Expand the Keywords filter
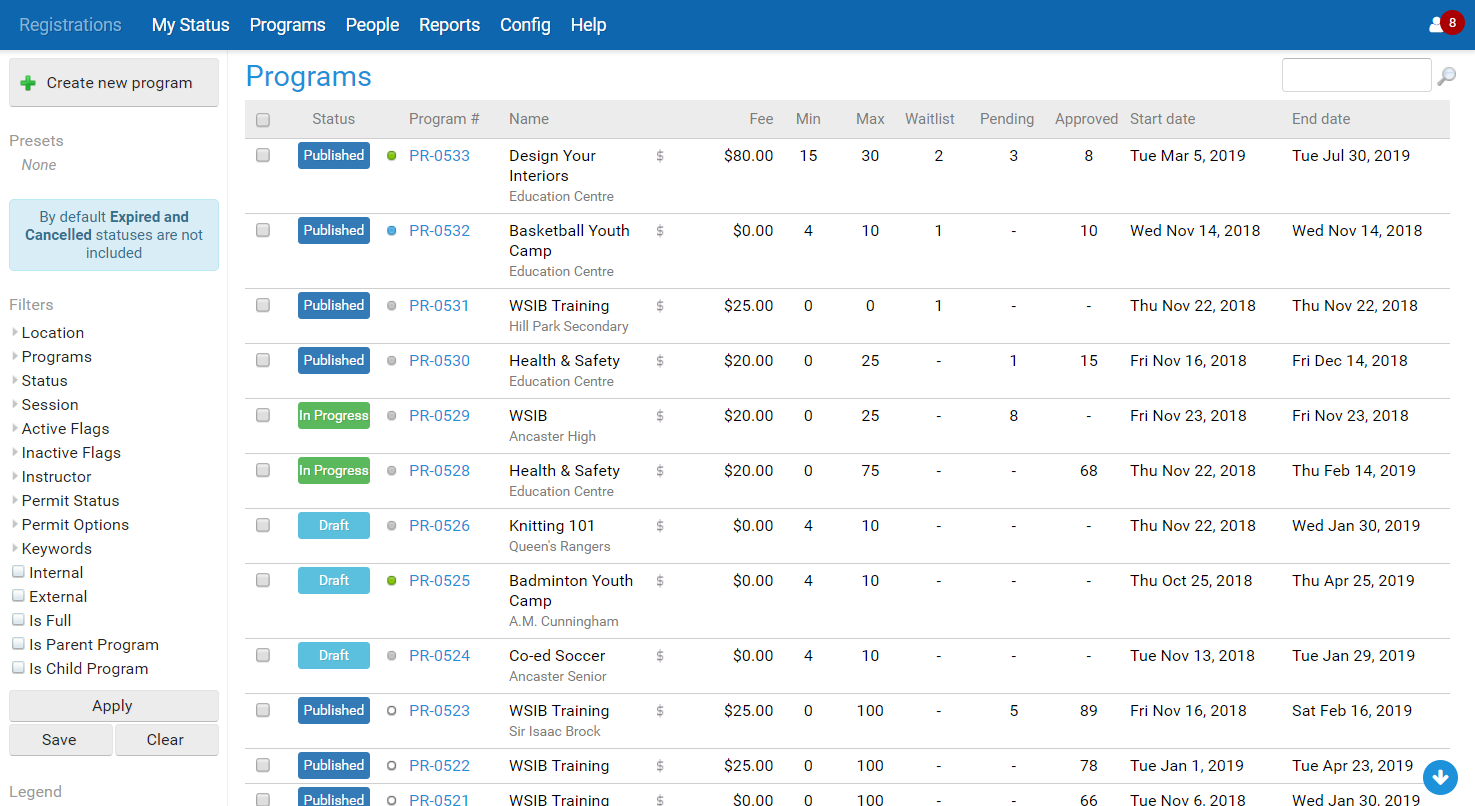The height and width of the screenshot is (806, 1475). [51, 549]
